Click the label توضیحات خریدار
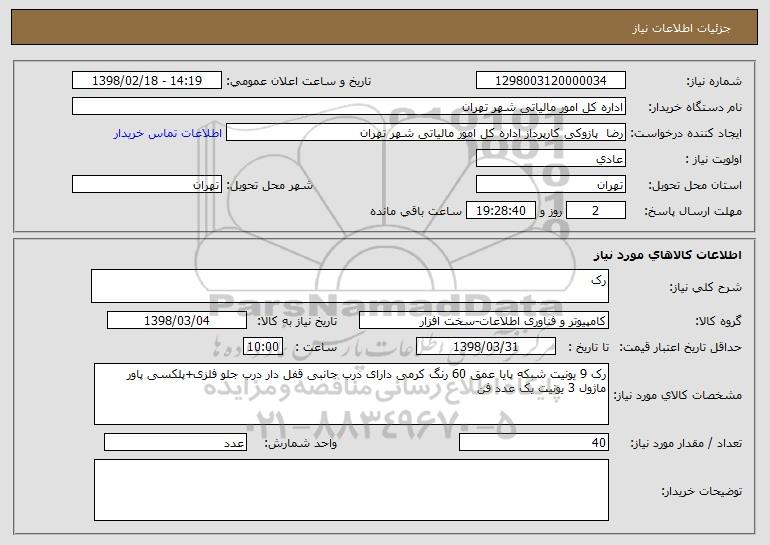Screen dimensions: 770x545 click(x=702, y=491)
